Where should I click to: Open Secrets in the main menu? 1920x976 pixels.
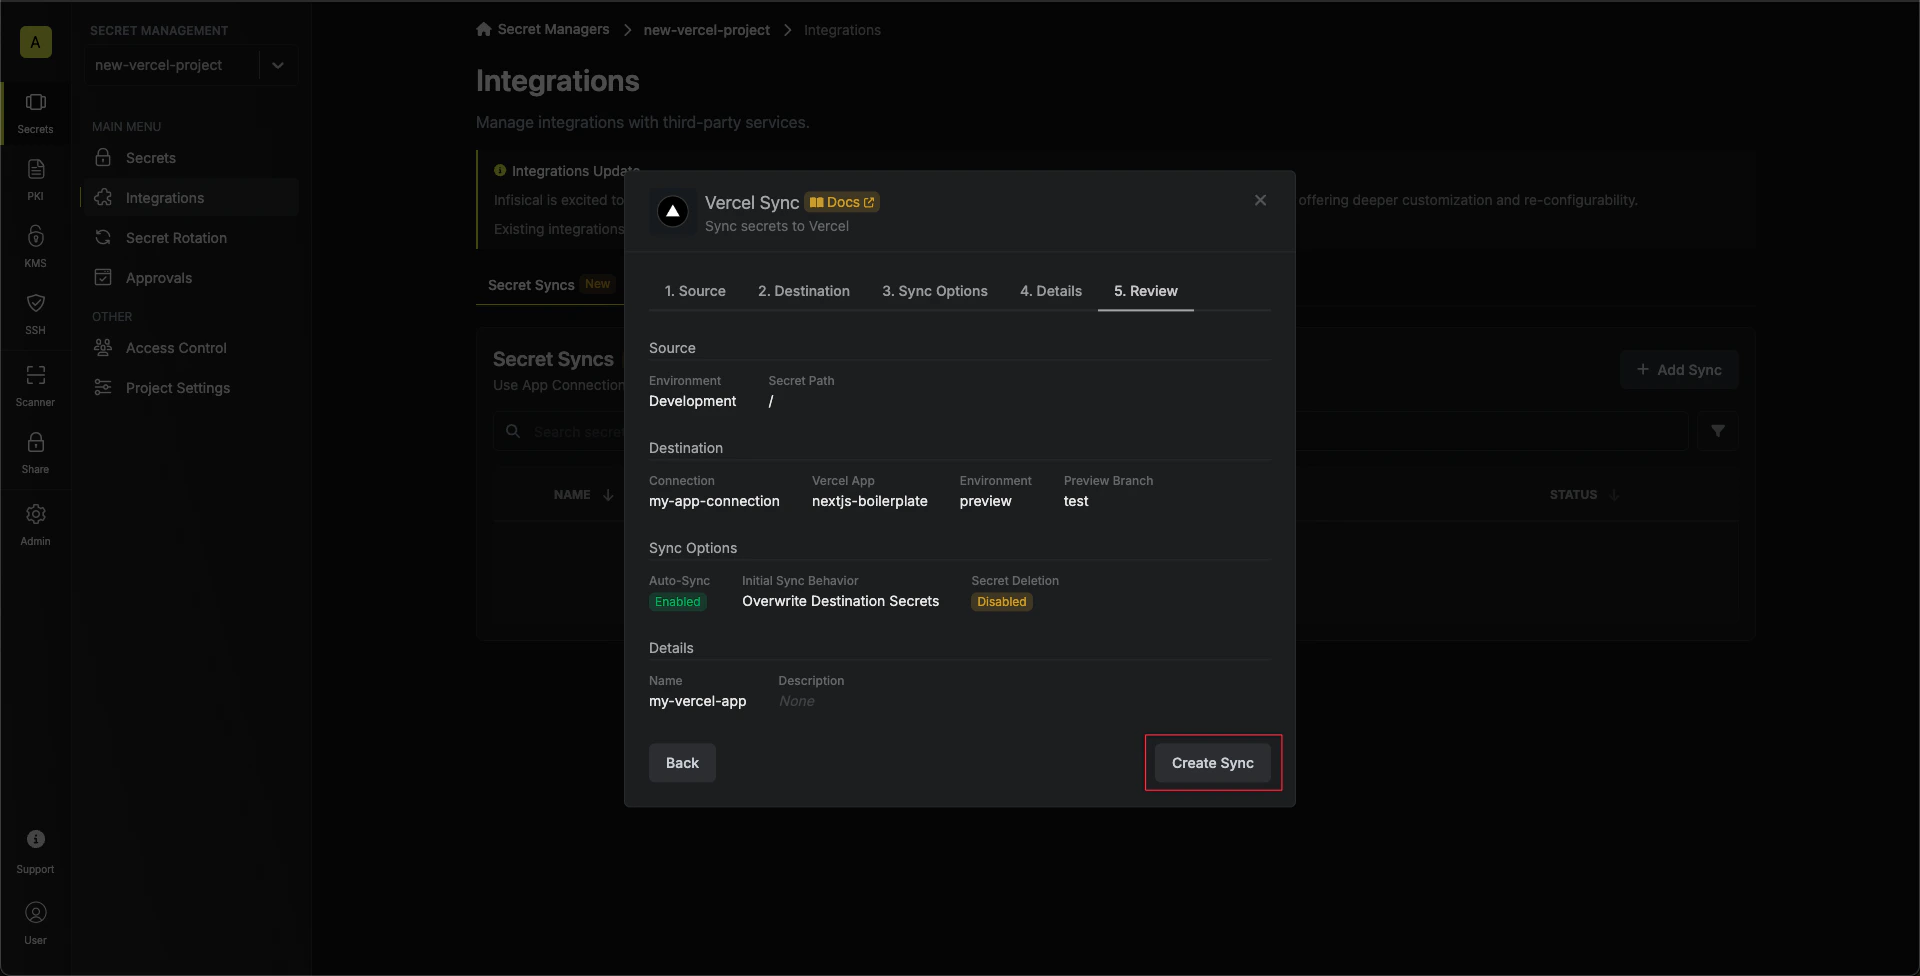[191, 158]
